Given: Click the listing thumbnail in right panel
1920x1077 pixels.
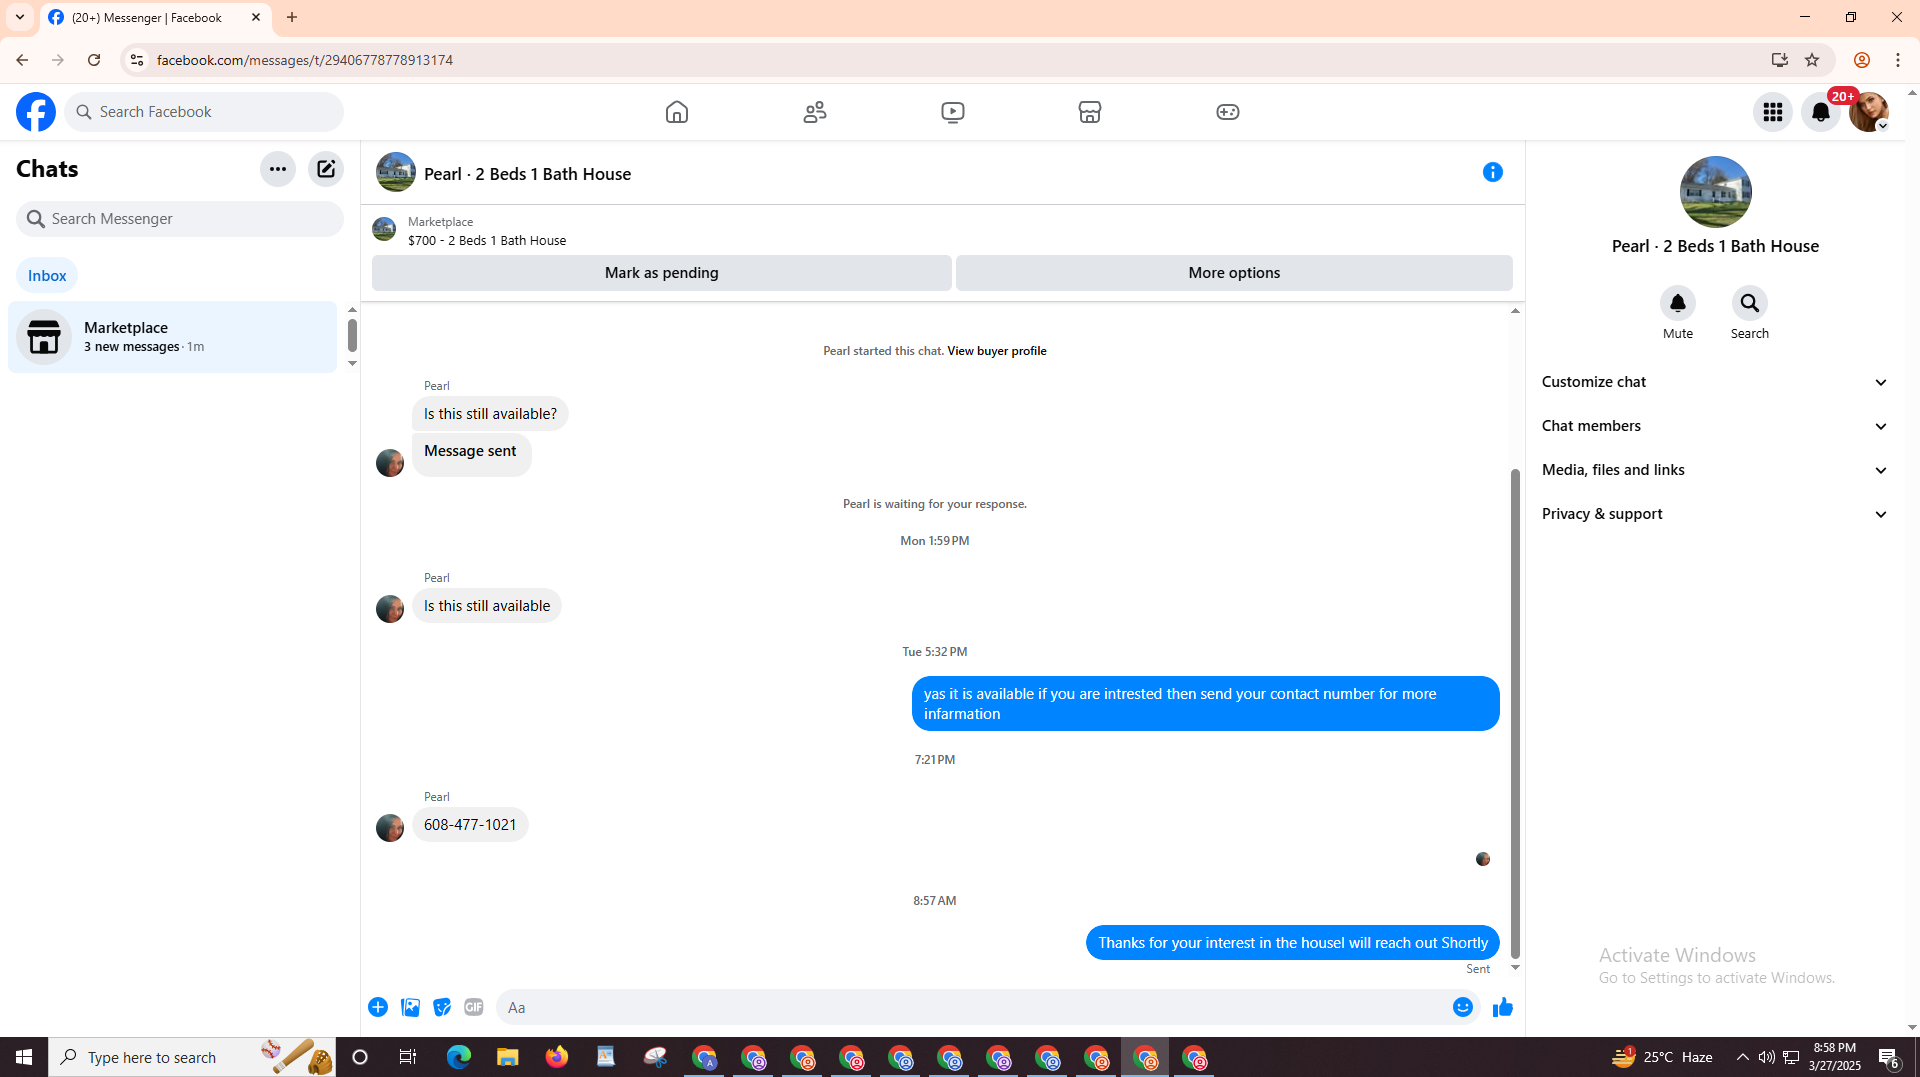Looking at the screenshot, I should (x=1716, y=192).
